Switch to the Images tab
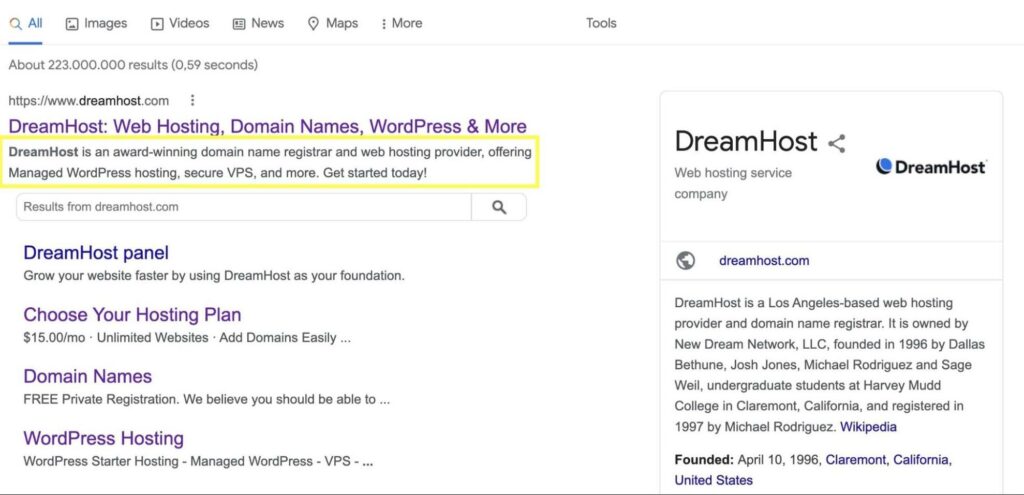 (96, 24)
